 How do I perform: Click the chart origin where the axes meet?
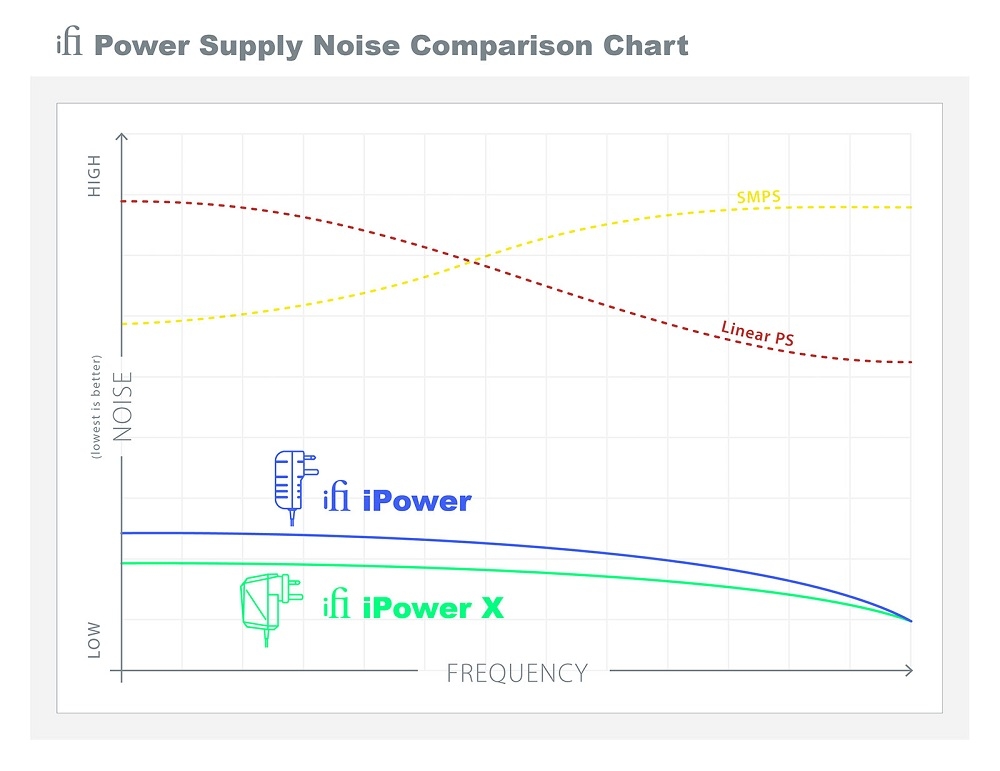pos(122,670)
